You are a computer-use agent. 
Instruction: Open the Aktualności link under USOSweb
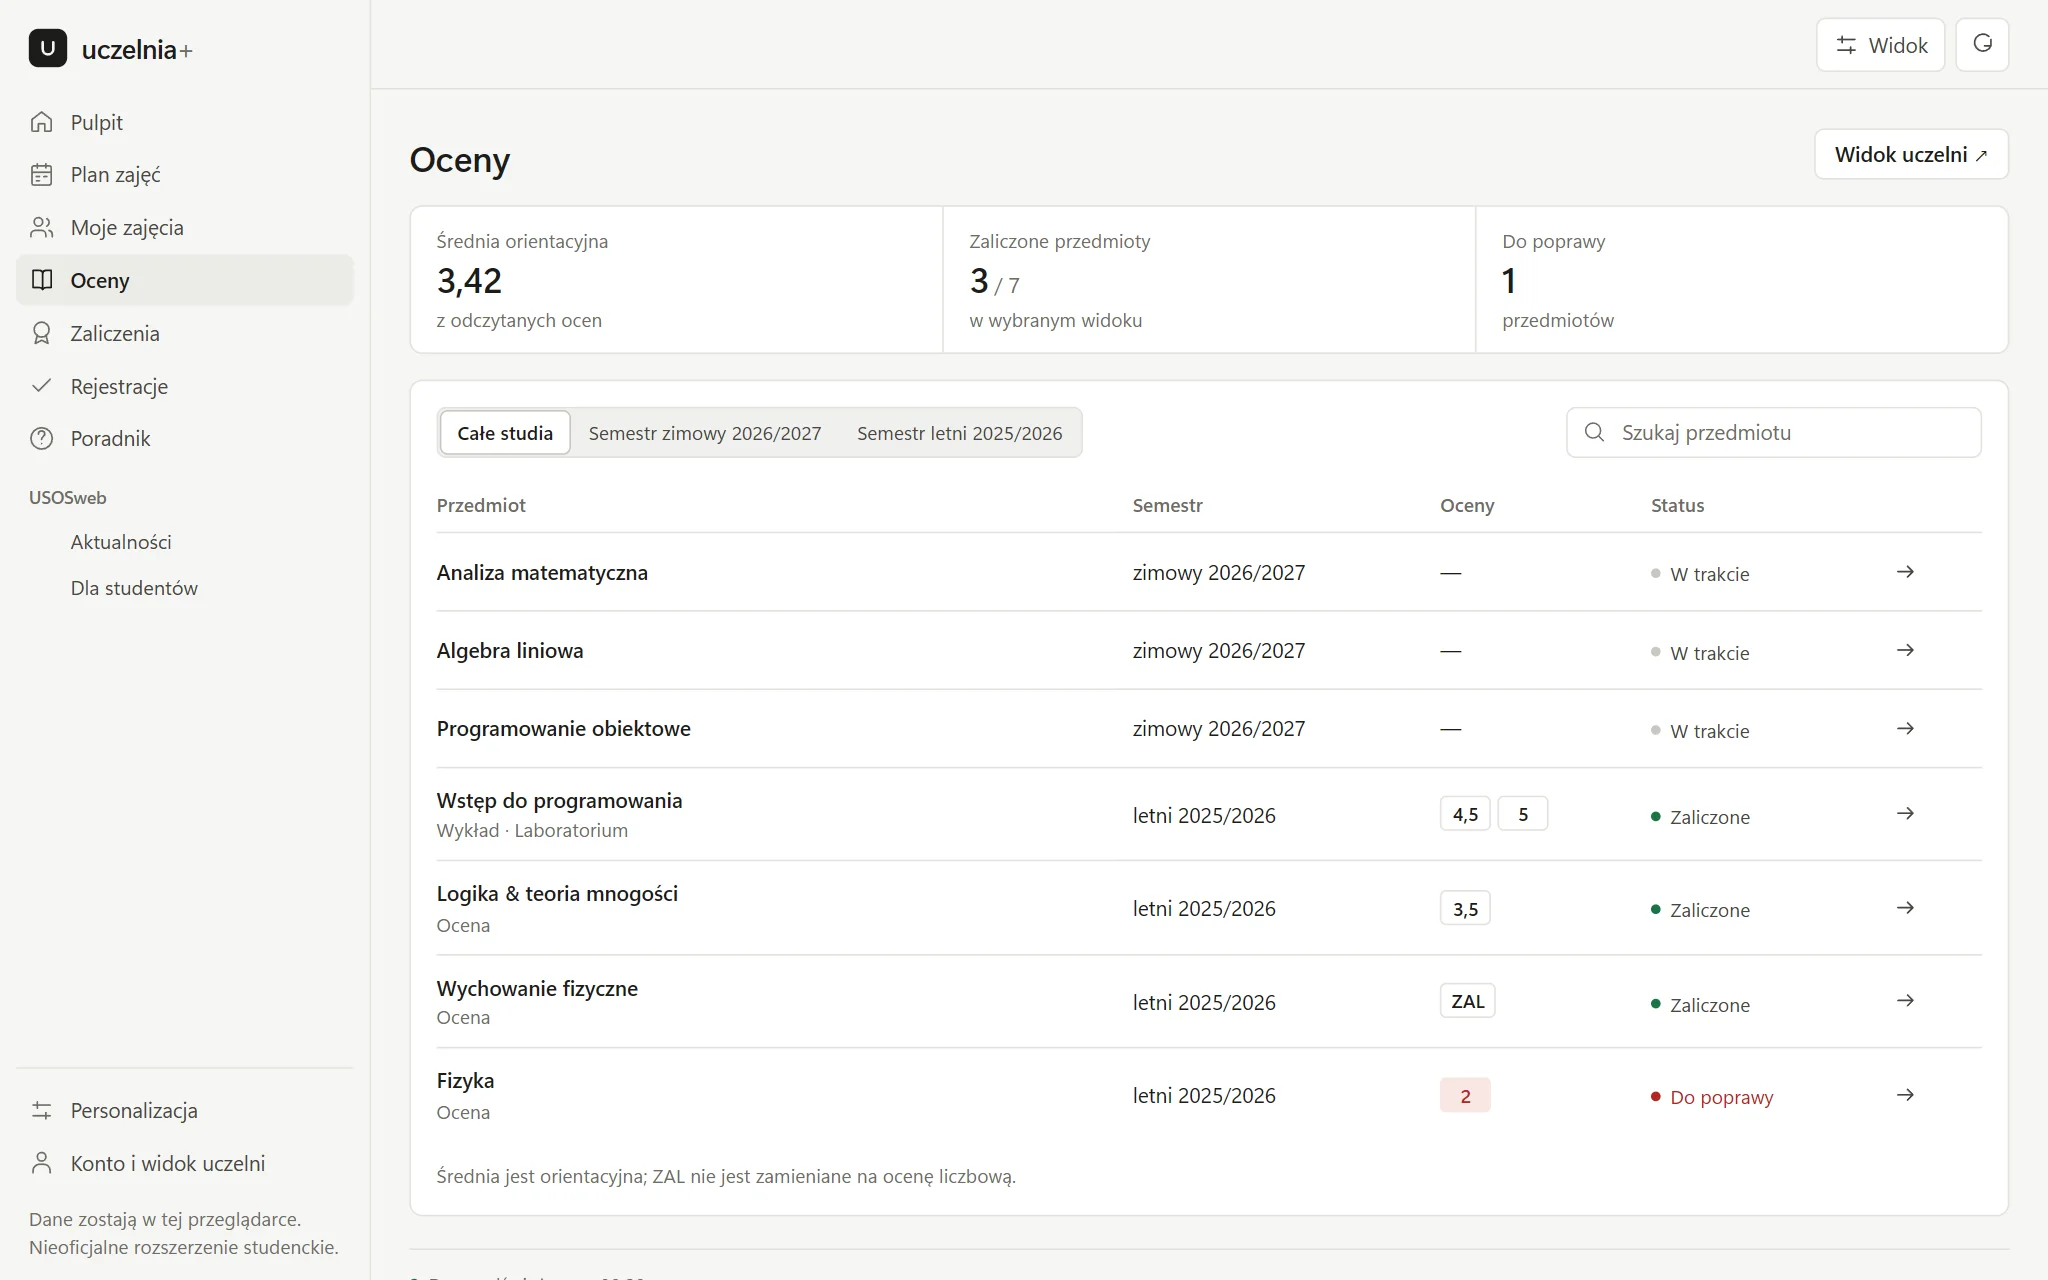pos(121,542)
